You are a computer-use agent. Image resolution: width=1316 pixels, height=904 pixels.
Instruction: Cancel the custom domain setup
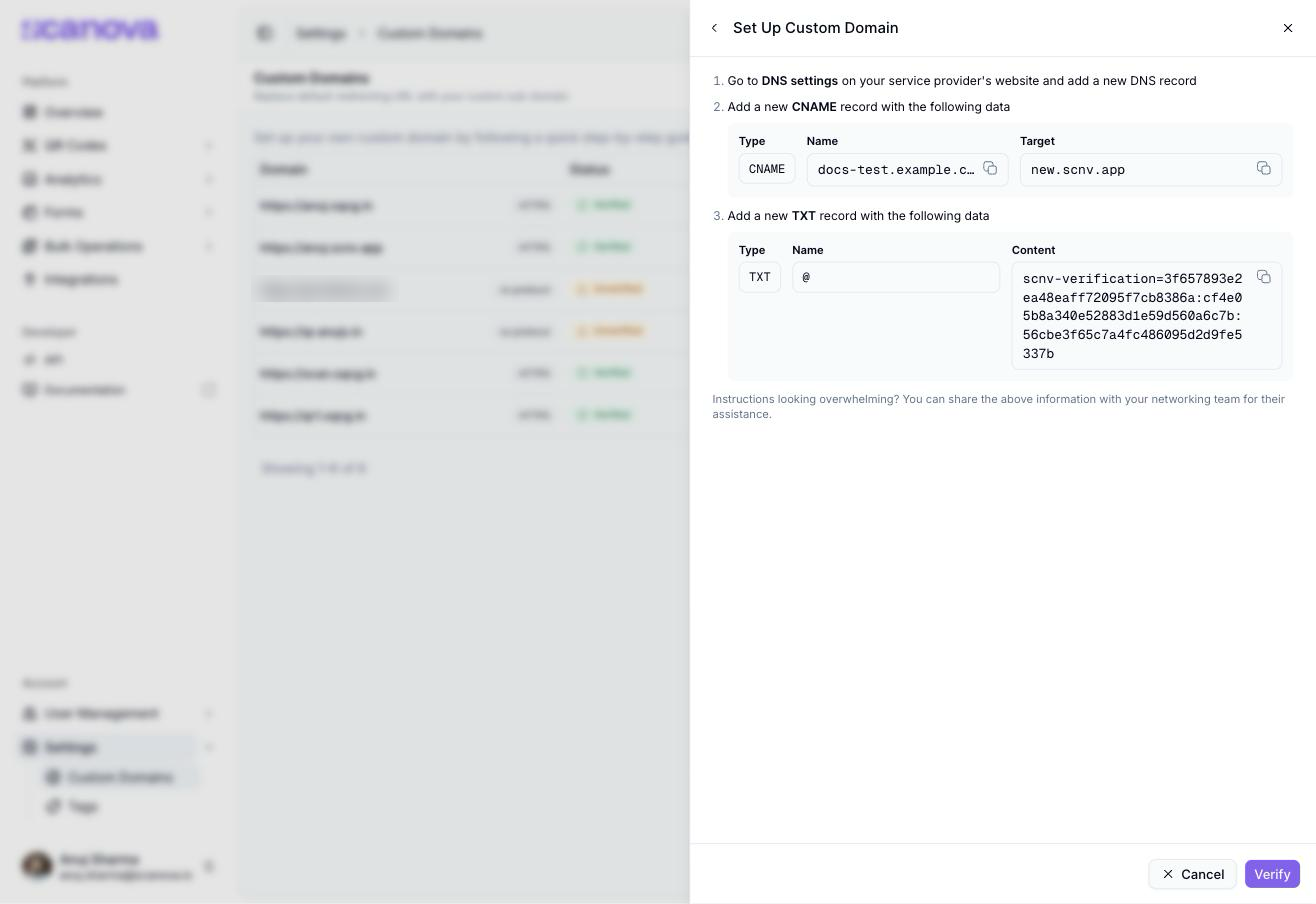[x=1192, y=874]
